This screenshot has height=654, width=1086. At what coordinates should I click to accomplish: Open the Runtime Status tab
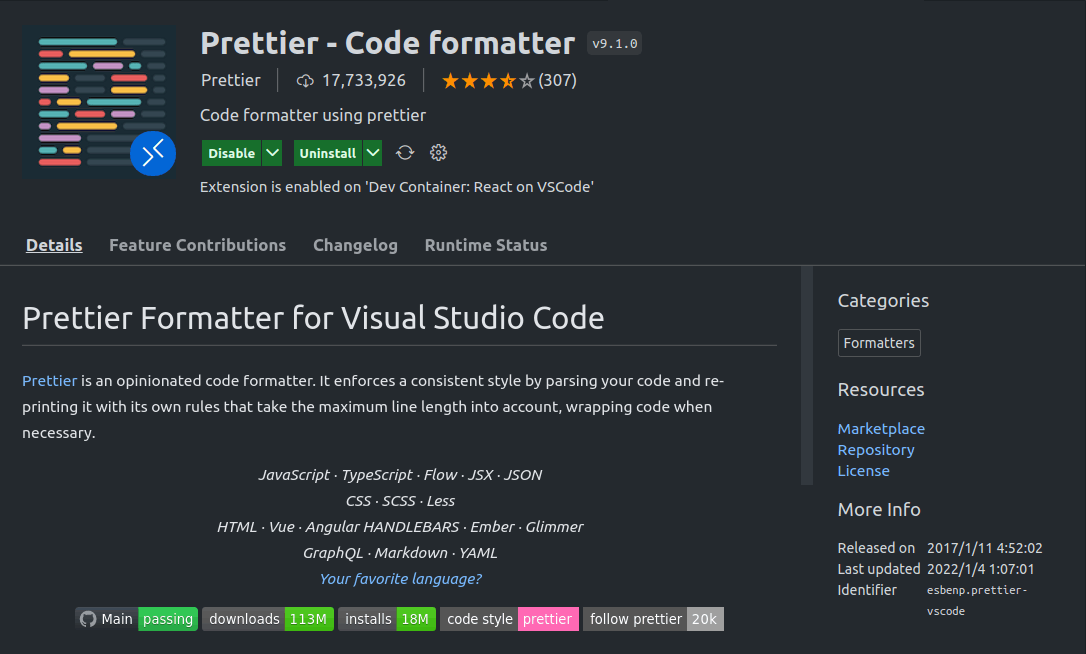tap(486, 245)
